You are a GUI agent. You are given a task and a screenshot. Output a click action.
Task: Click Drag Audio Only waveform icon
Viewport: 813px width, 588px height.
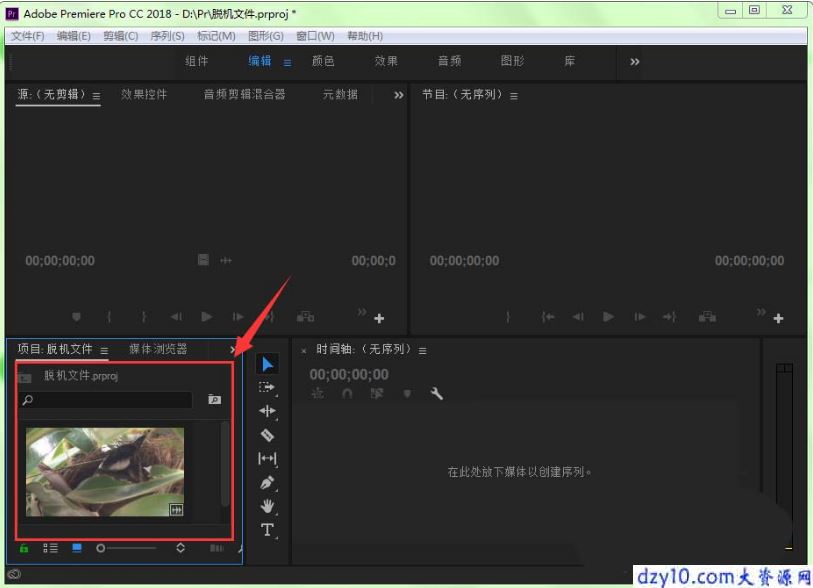click(x=226, y=260)
